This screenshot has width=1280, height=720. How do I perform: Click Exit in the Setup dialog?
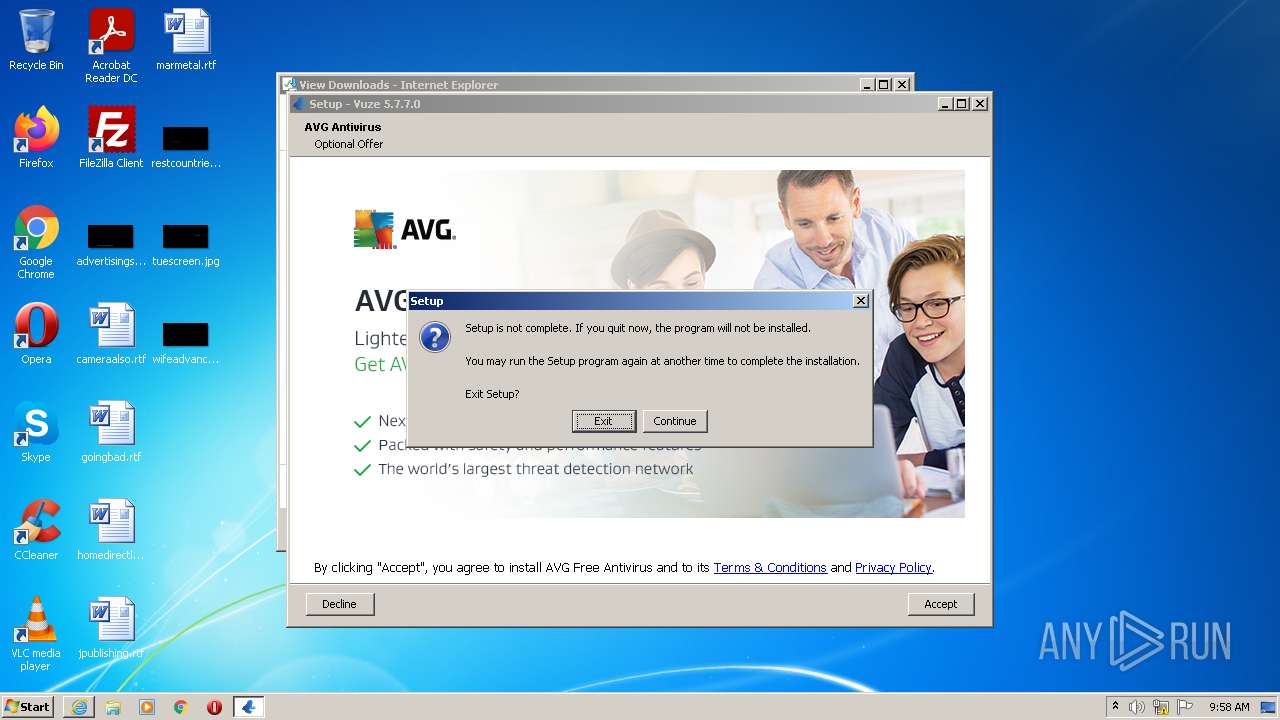pos(603,421)
